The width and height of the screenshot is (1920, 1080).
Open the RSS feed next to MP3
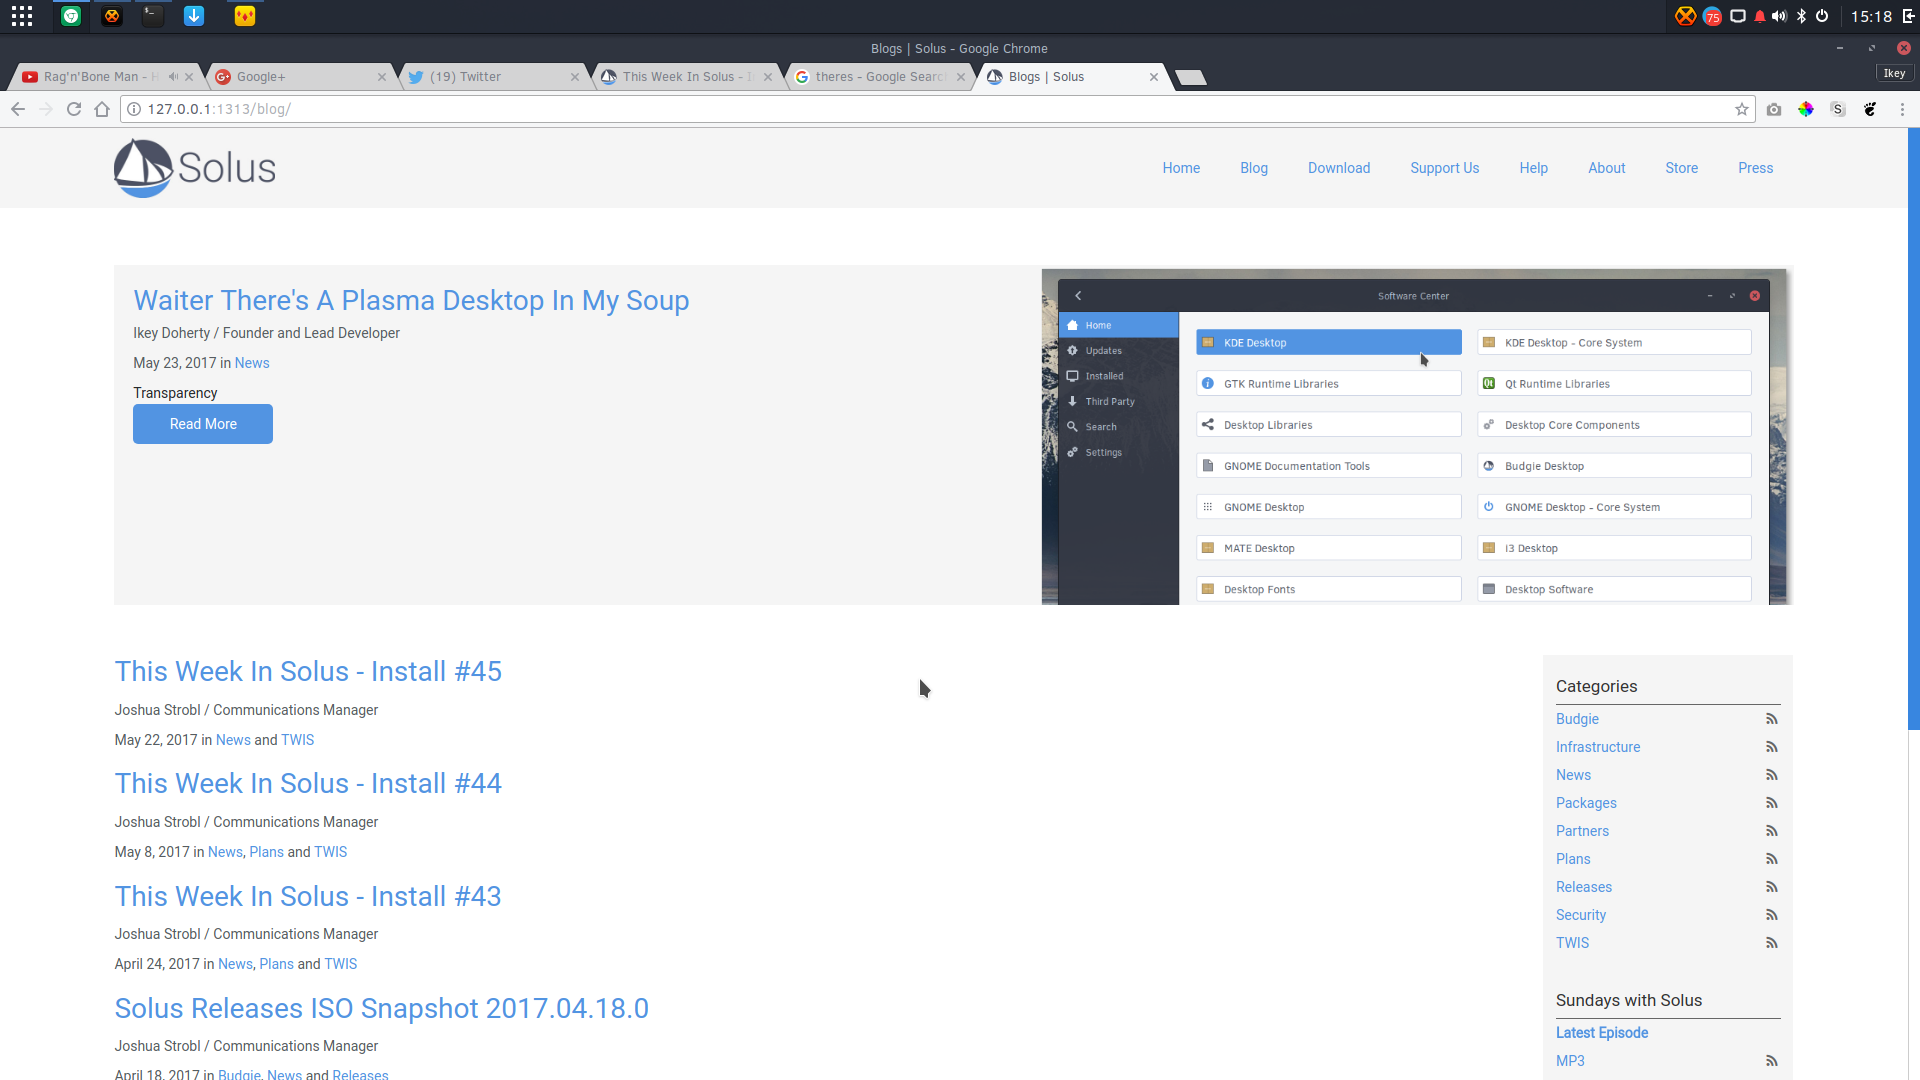pos(1772,1061)
